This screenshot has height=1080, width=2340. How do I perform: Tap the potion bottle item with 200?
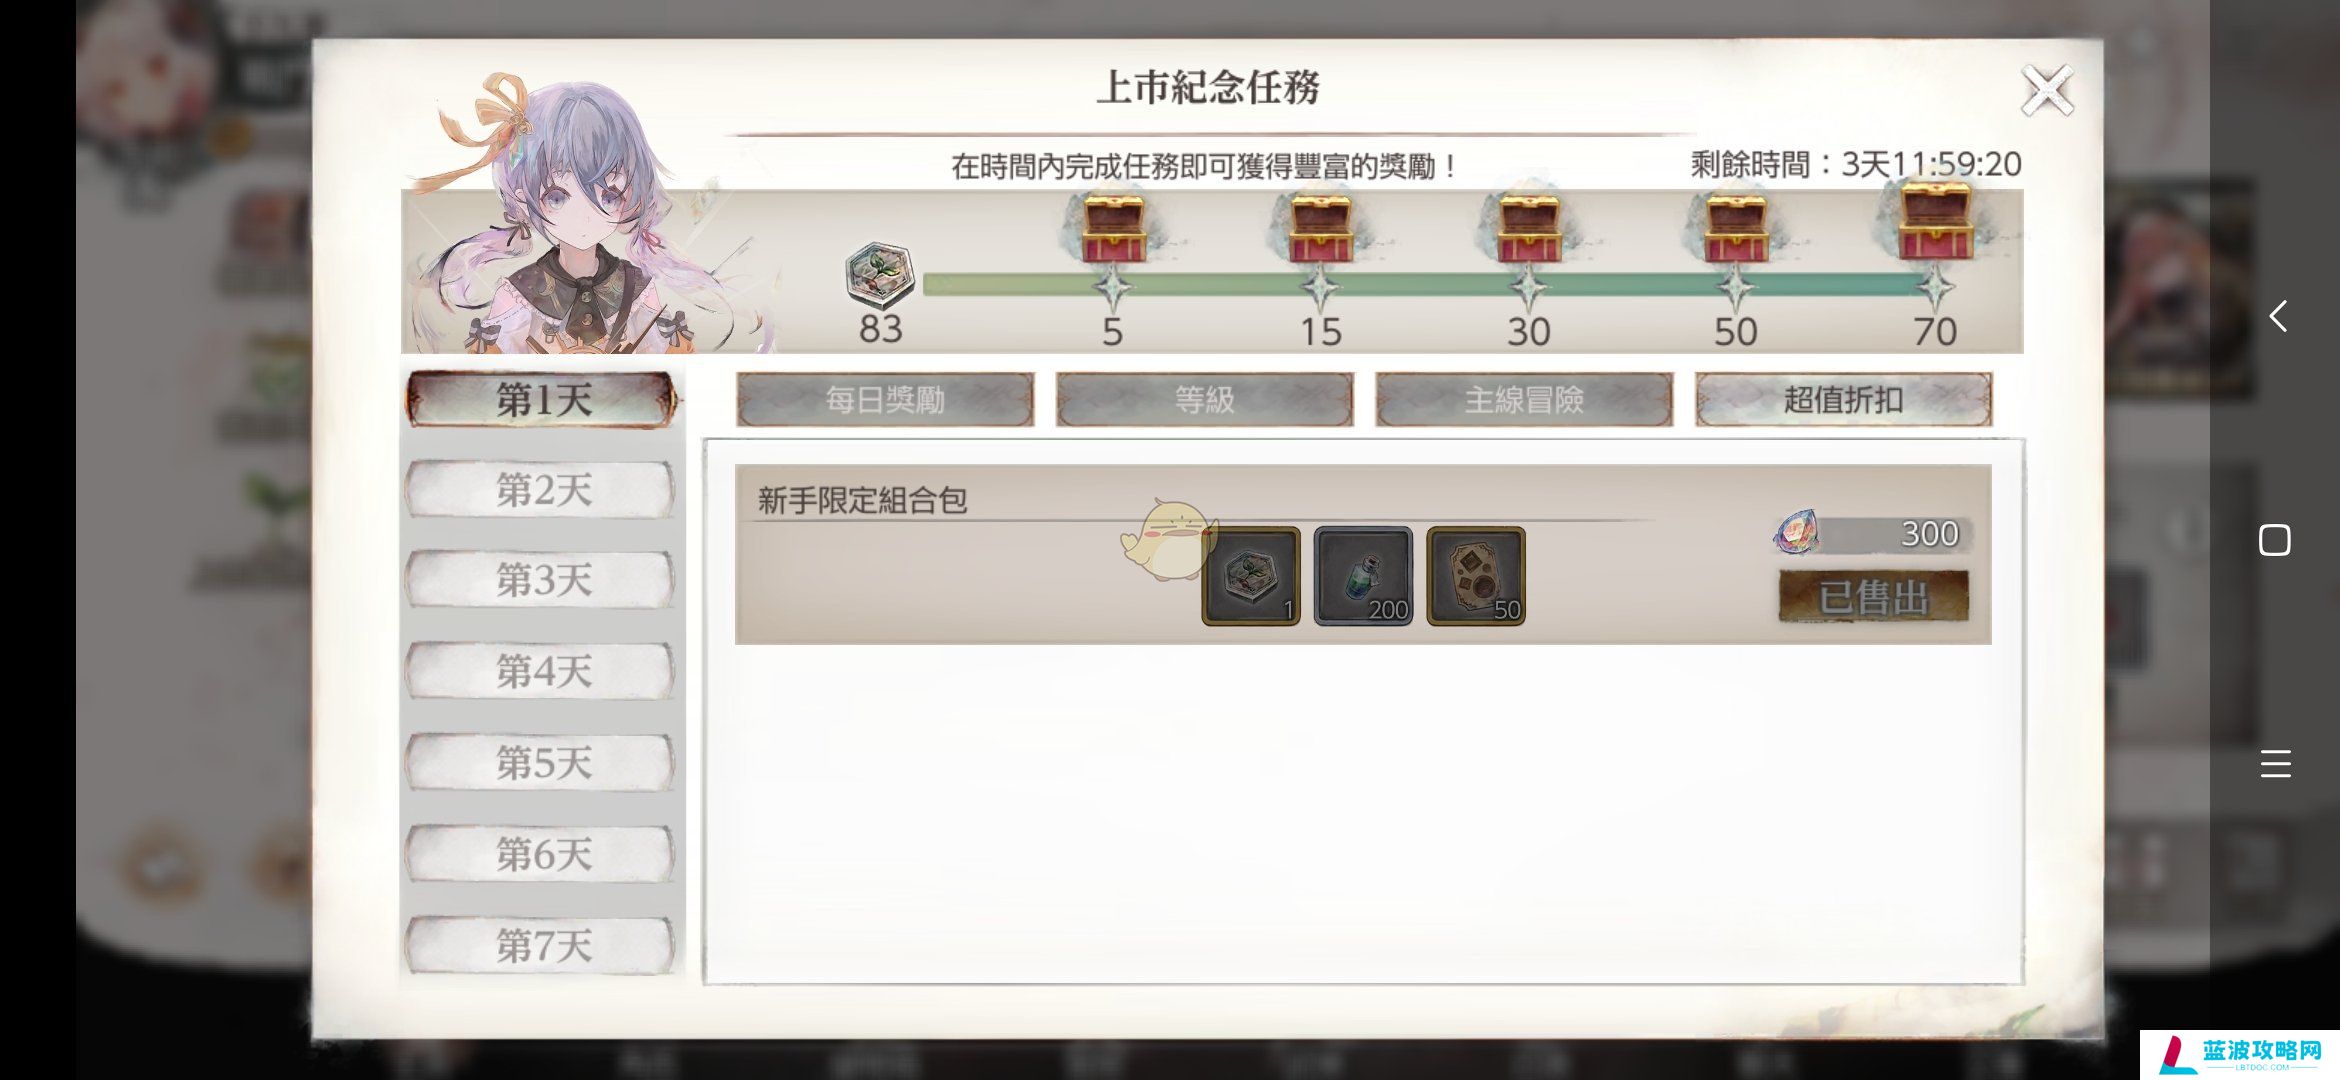1363,576
